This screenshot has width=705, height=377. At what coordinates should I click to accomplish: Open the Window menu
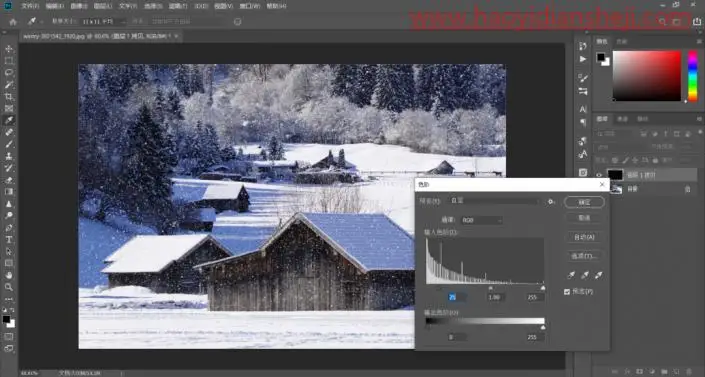(x=250, y=6)
